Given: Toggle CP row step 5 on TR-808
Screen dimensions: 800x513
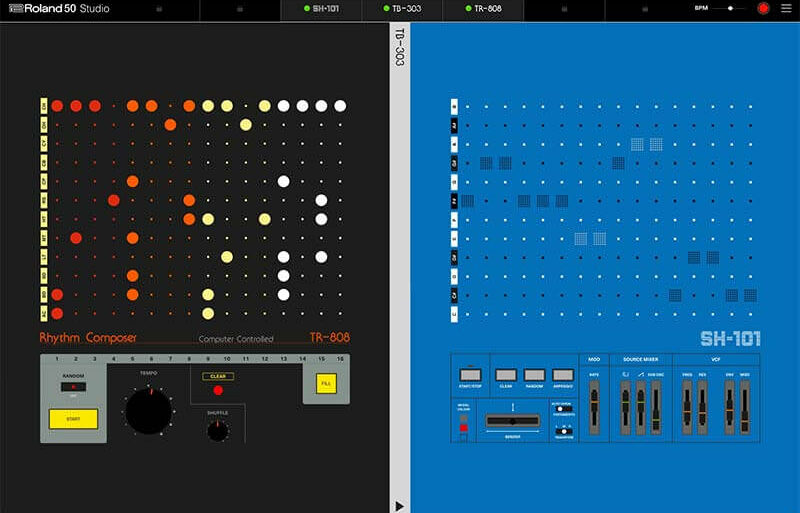Looking at the screenshot, I should click(133, 181).
